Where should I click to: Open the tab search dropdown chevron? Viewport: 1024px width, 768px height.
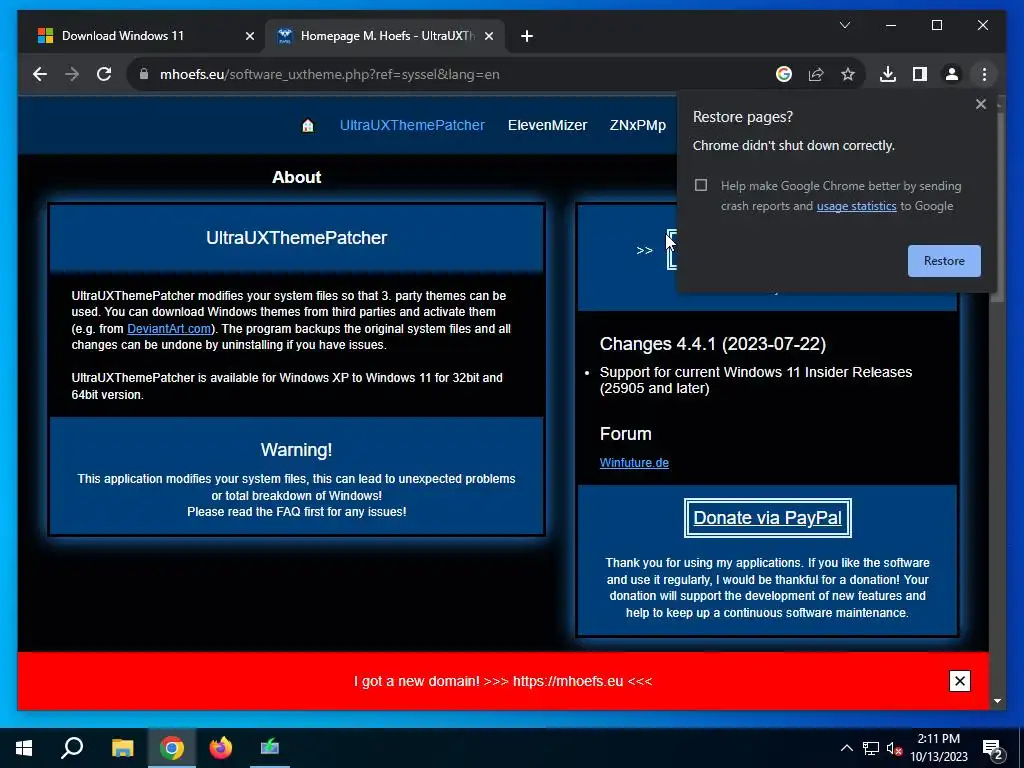[844, 25]
